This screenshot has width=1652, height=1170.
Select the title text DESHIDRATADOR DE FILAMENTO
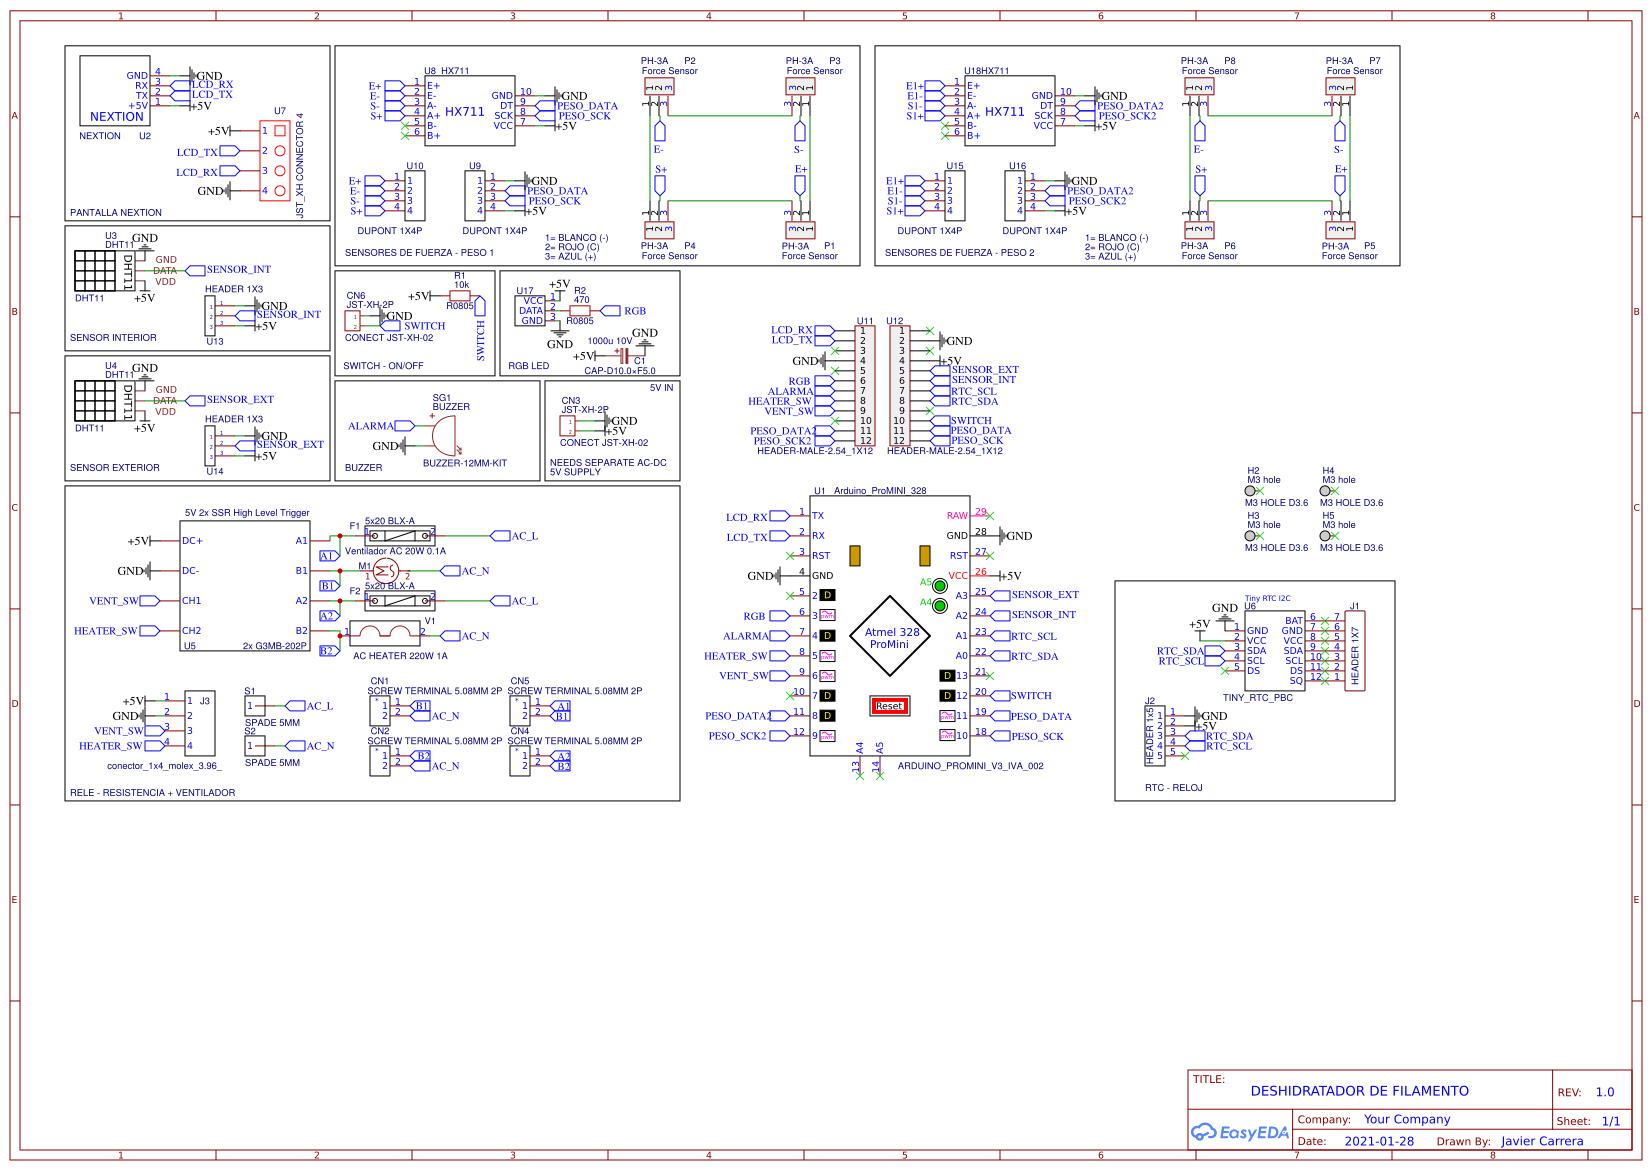click(x=1359, y=1091)
